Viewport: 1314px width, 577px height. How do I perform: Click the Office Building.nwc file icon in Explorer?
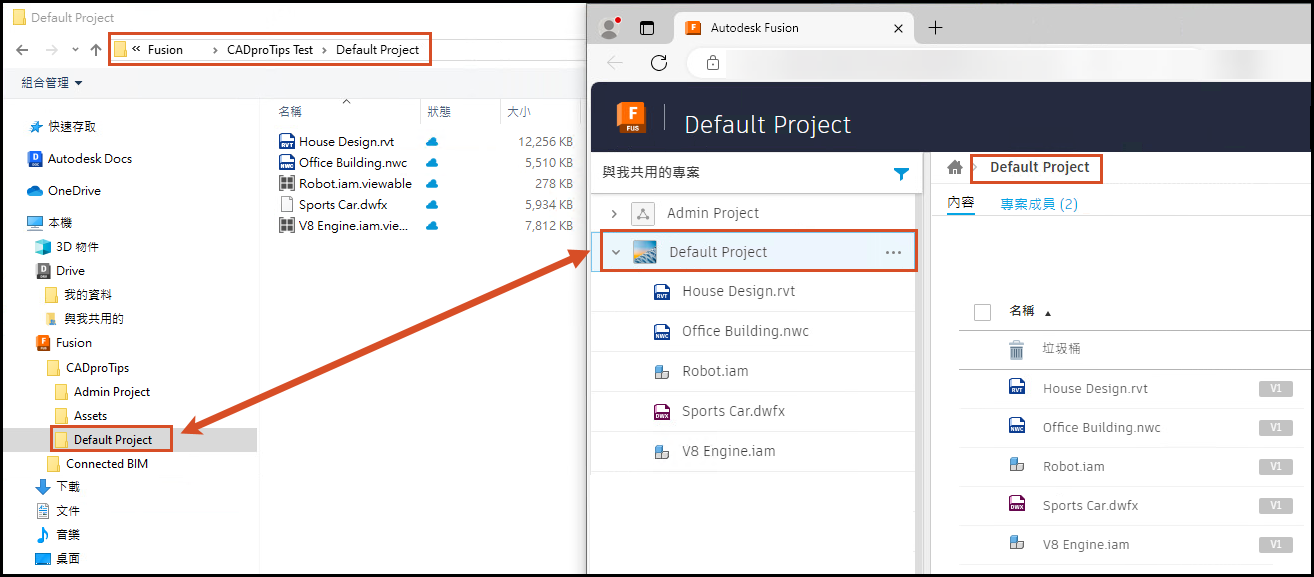click(x=287, y=162)
